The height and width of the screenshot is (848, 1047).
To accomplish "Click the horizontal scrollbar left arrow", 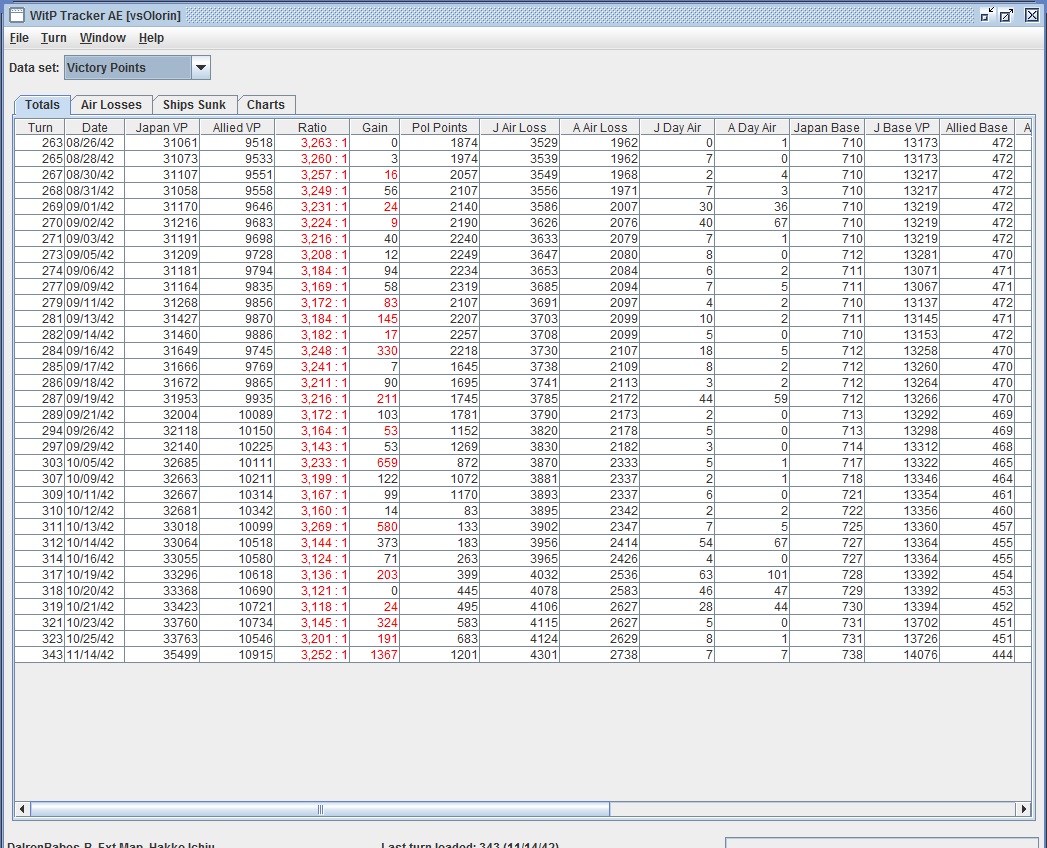I will pos(22,809).
